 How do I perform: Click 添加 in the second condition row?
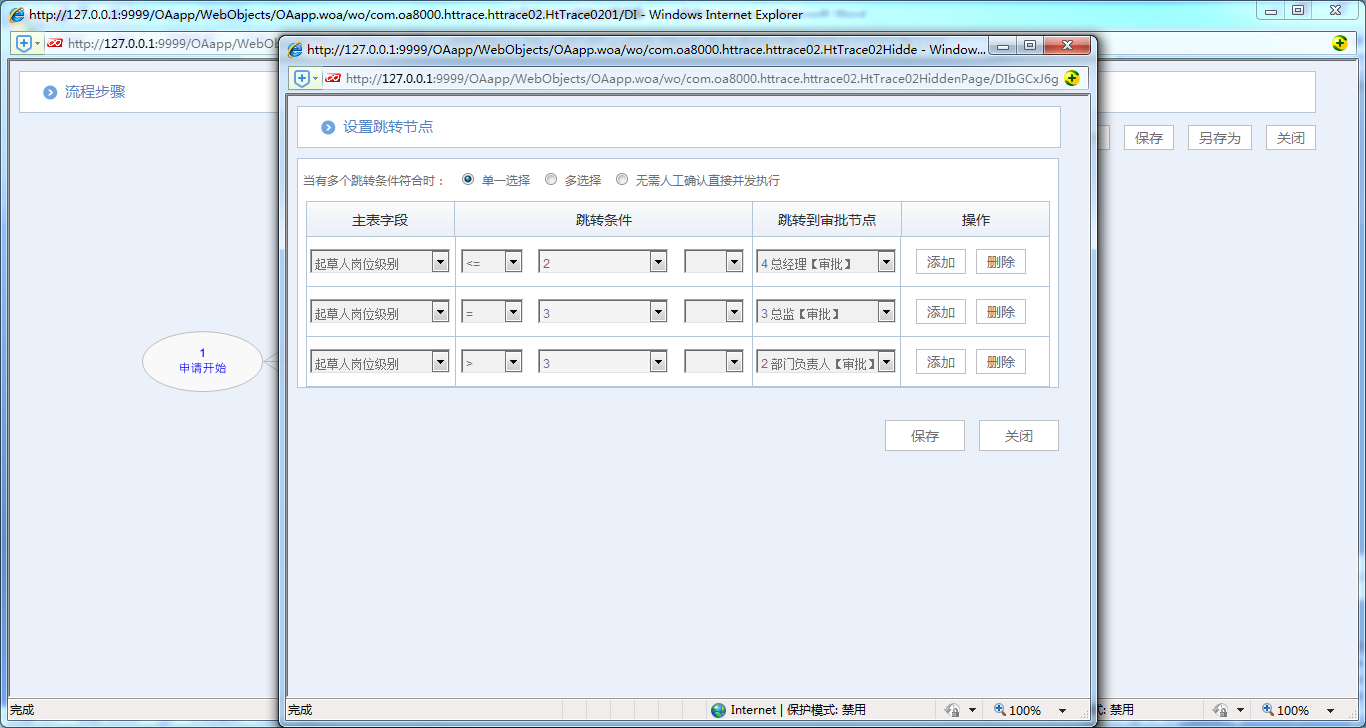(x=940, y=311)
